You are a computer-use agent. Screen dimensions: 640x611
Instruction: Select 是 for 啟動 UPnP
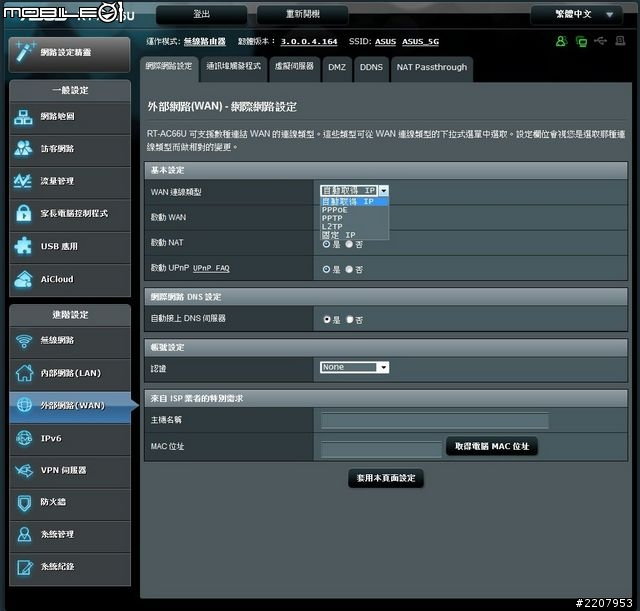tap(327, 270)
